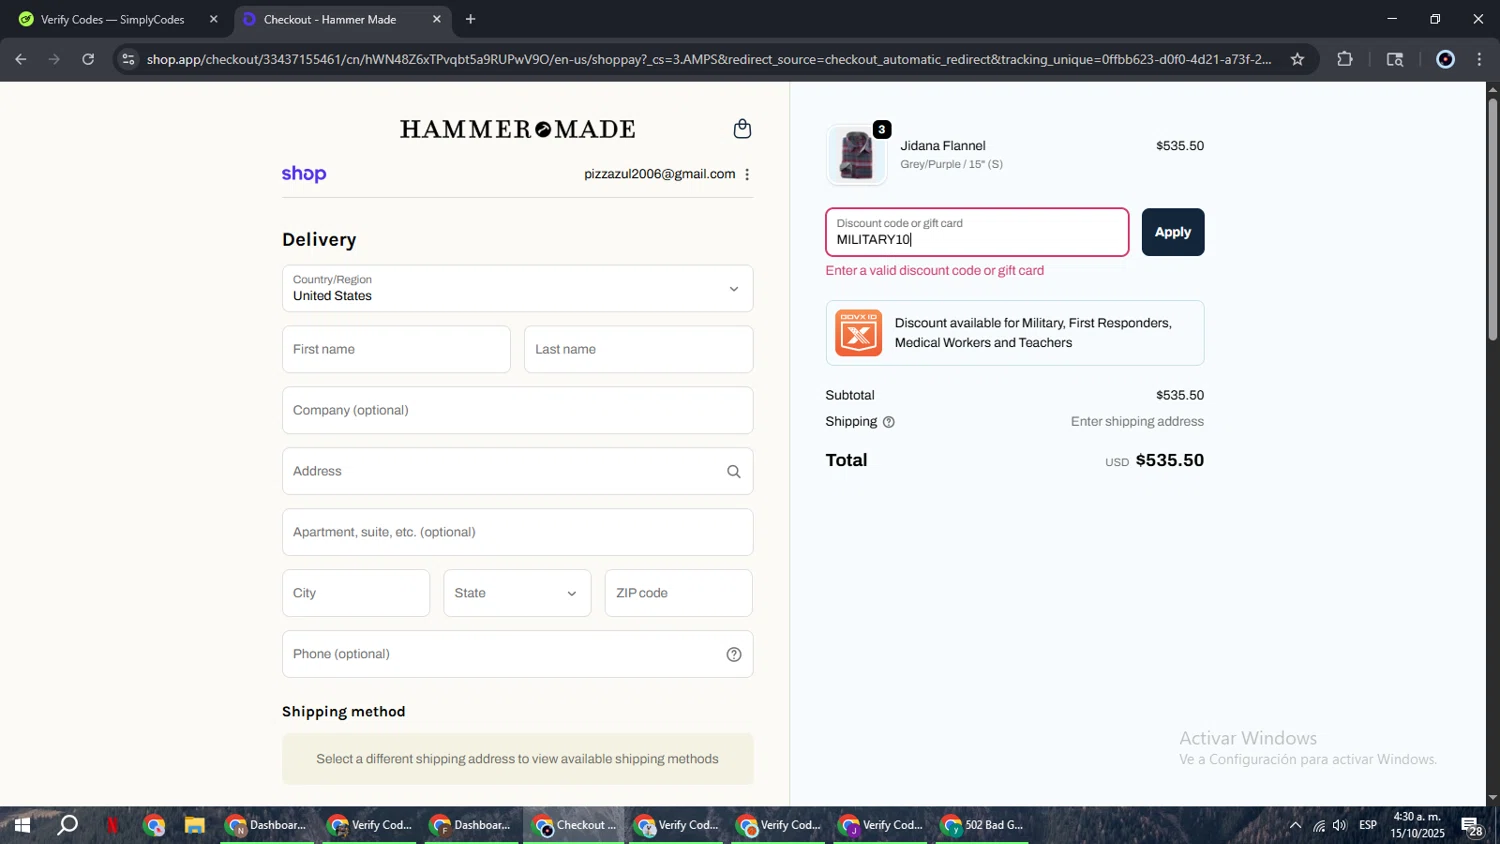Open Checkout window from taskbar
1500x844 pixels.
575,825
